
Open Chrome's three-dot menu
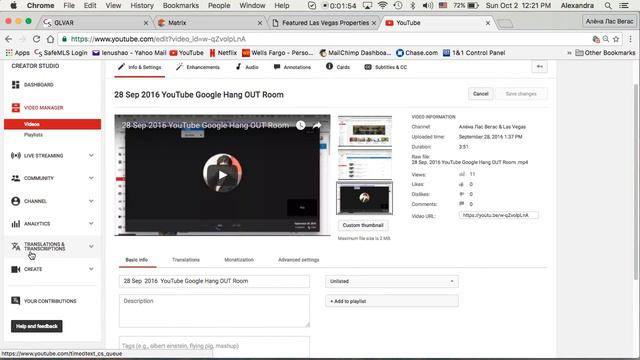click(x=630, y=39)
